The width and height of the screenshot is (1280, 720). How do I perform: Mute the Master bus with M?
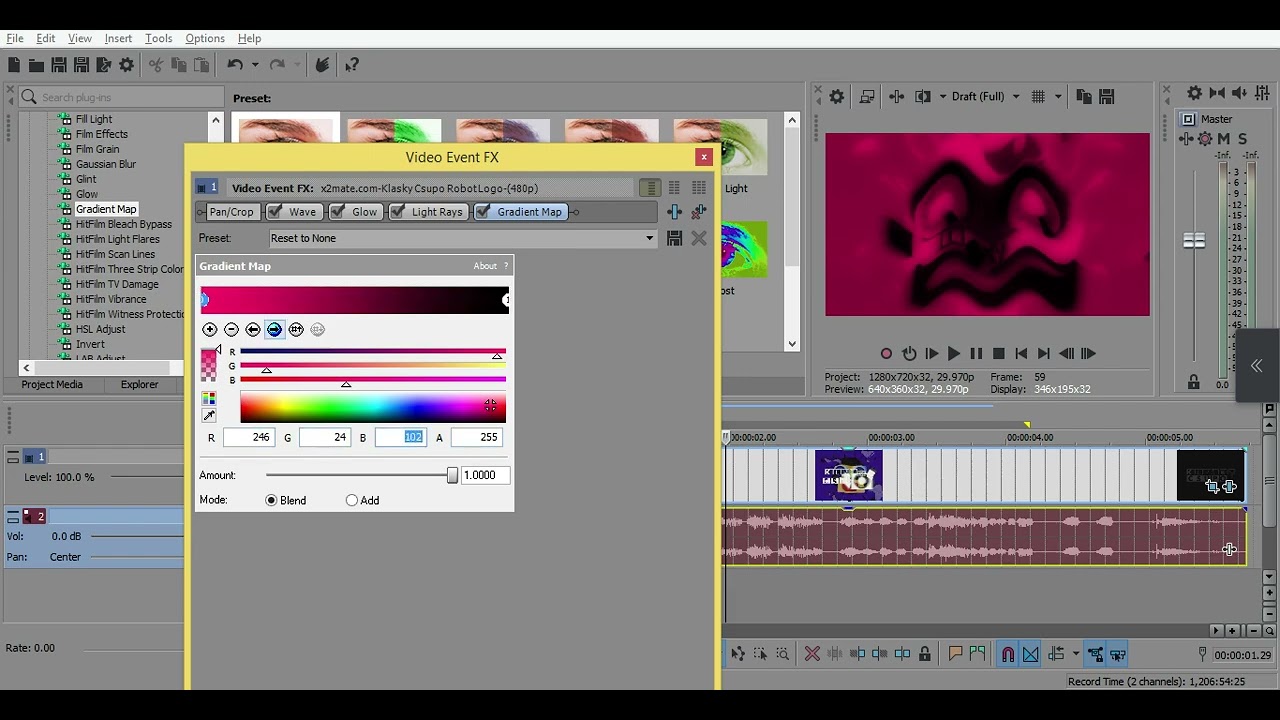point(1223,139)
